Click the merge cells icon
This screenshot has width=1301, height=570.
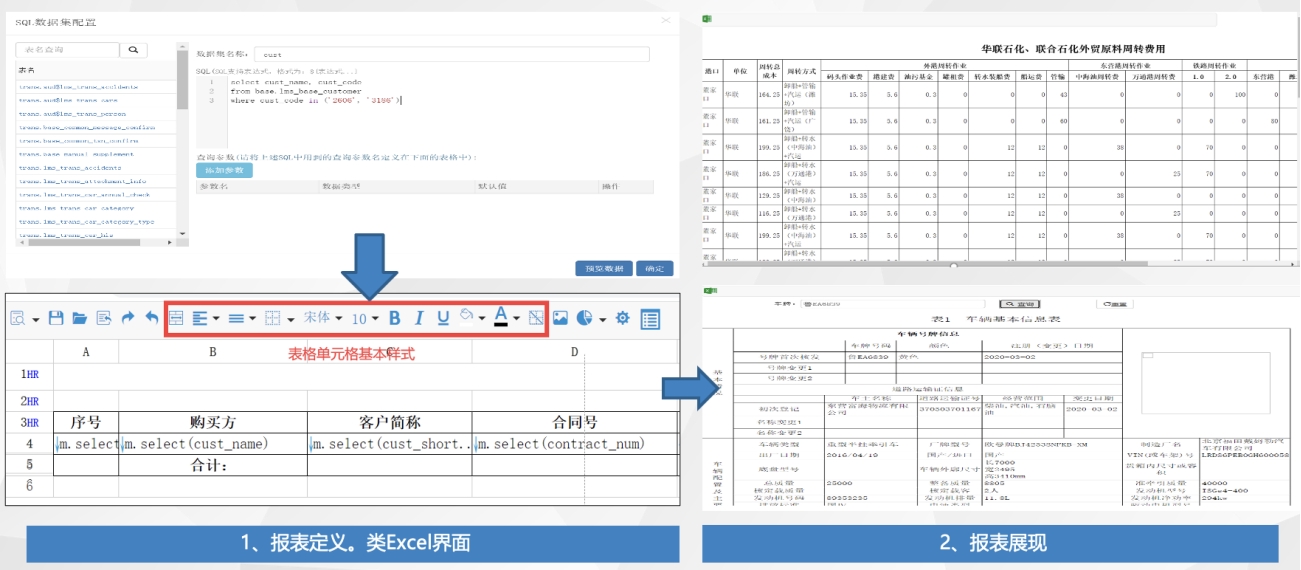point(175,318)
